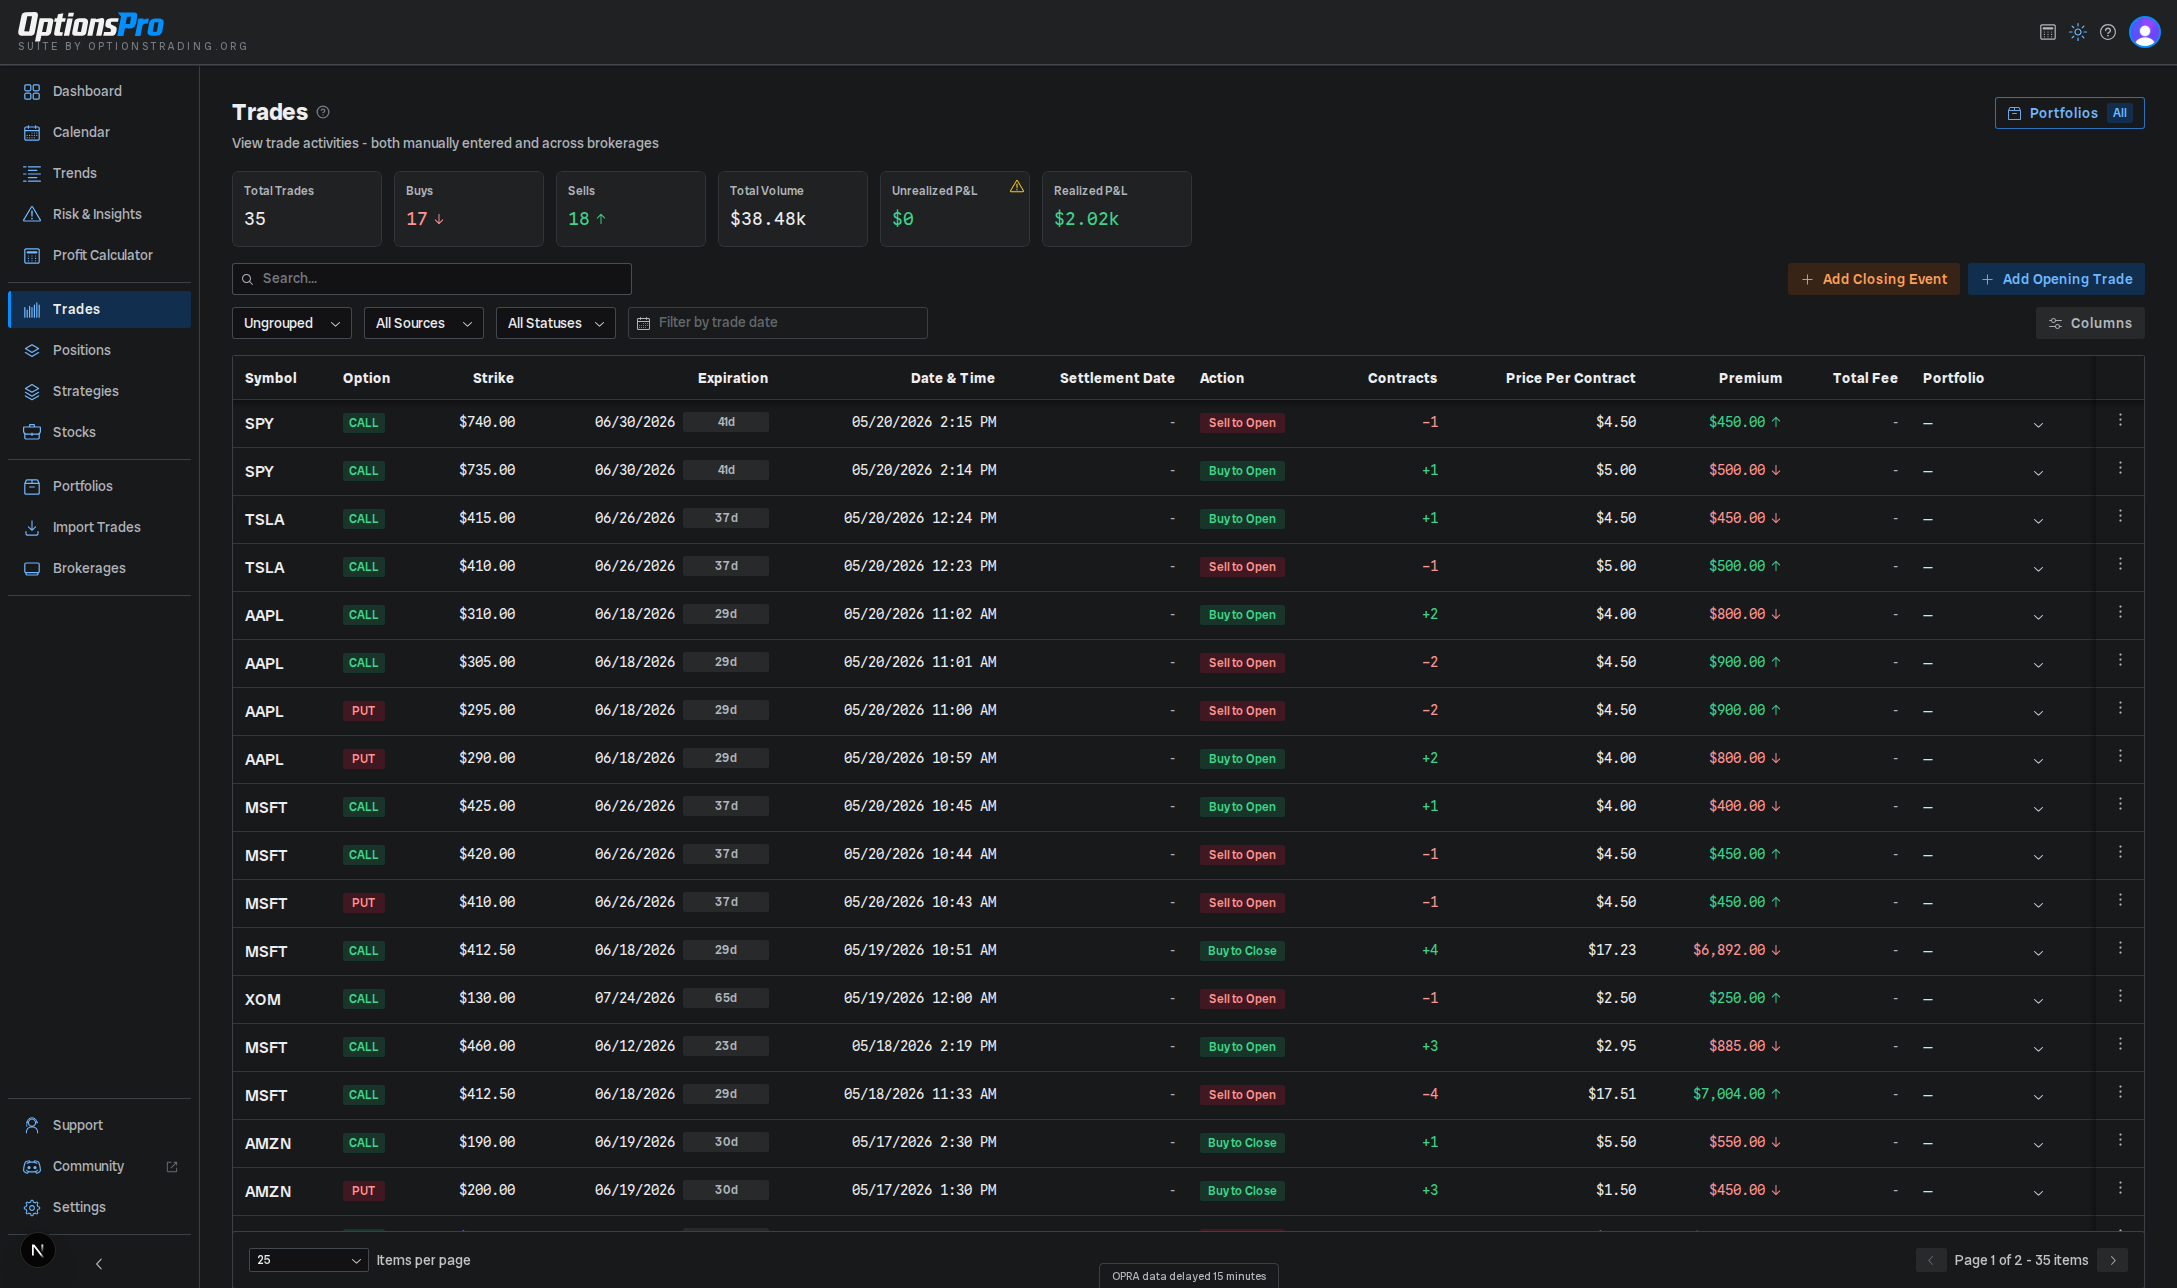Open All Sources dropdown
The image size is (2177, 1288).
coord(424,323)
